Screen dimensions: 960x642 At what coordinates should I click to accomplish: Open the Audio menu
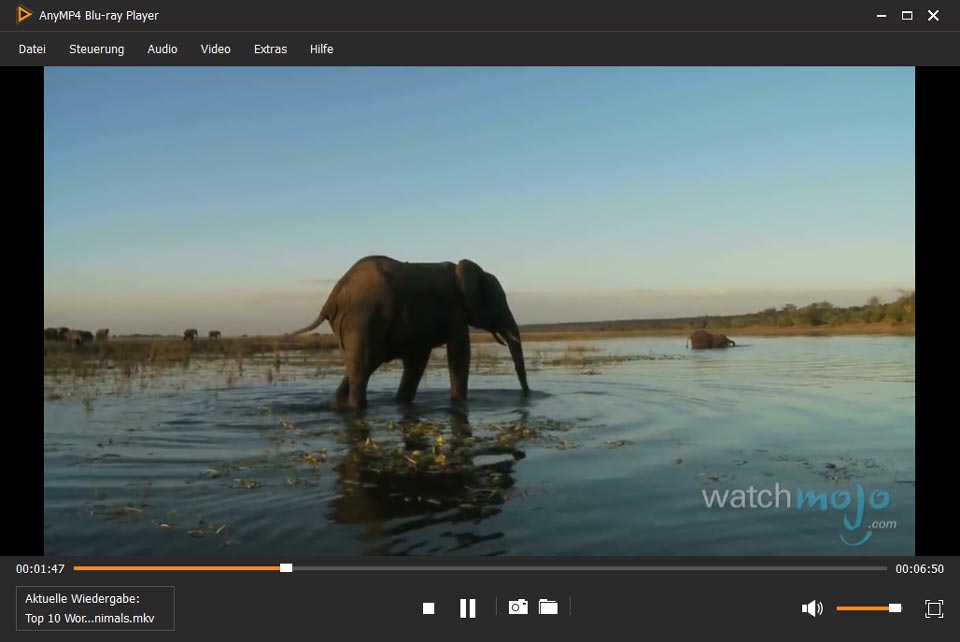click(x=162, y=49)
